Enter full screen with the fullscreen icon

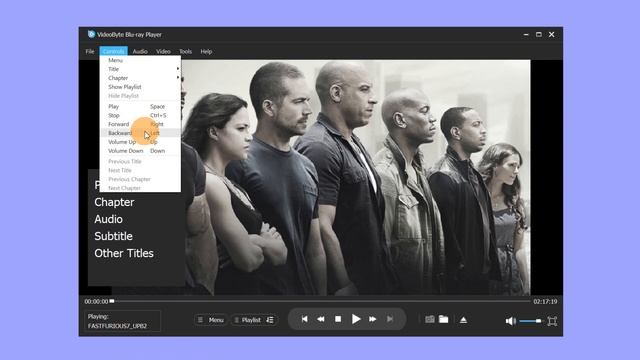[x=552, y=321]
